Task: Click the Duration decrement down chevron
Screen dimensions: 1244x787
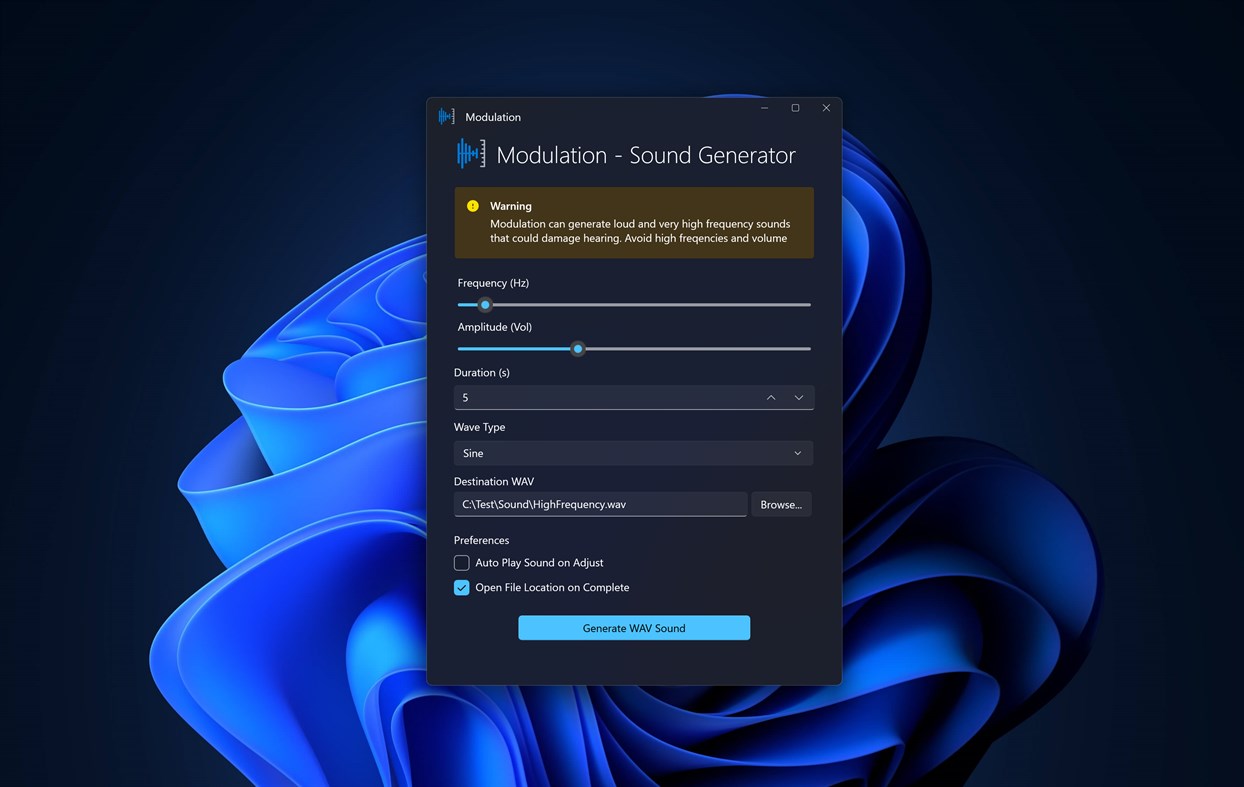Action: tap(799, 397)
